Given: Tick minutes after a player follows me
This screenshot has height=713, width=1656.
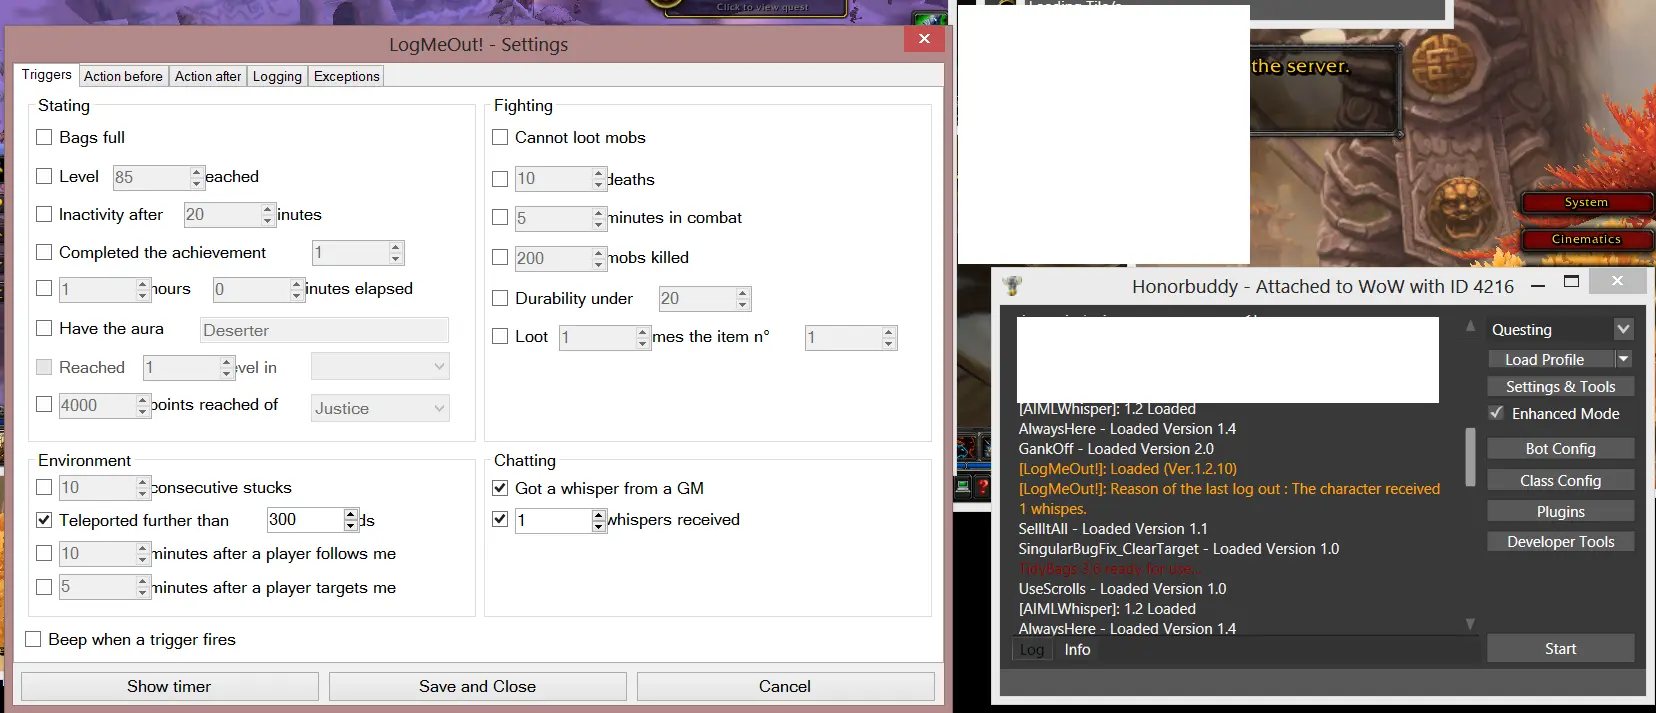Looking at the screenshot, I should [x=44, y=553].
